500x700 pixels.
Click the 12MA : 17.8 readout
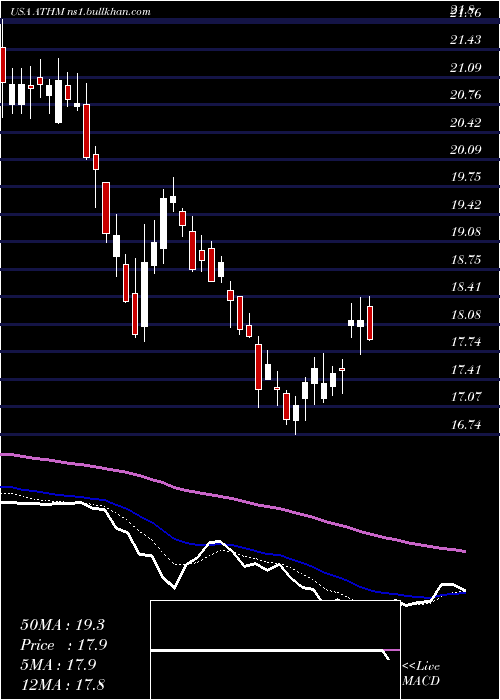pos(62,685)
